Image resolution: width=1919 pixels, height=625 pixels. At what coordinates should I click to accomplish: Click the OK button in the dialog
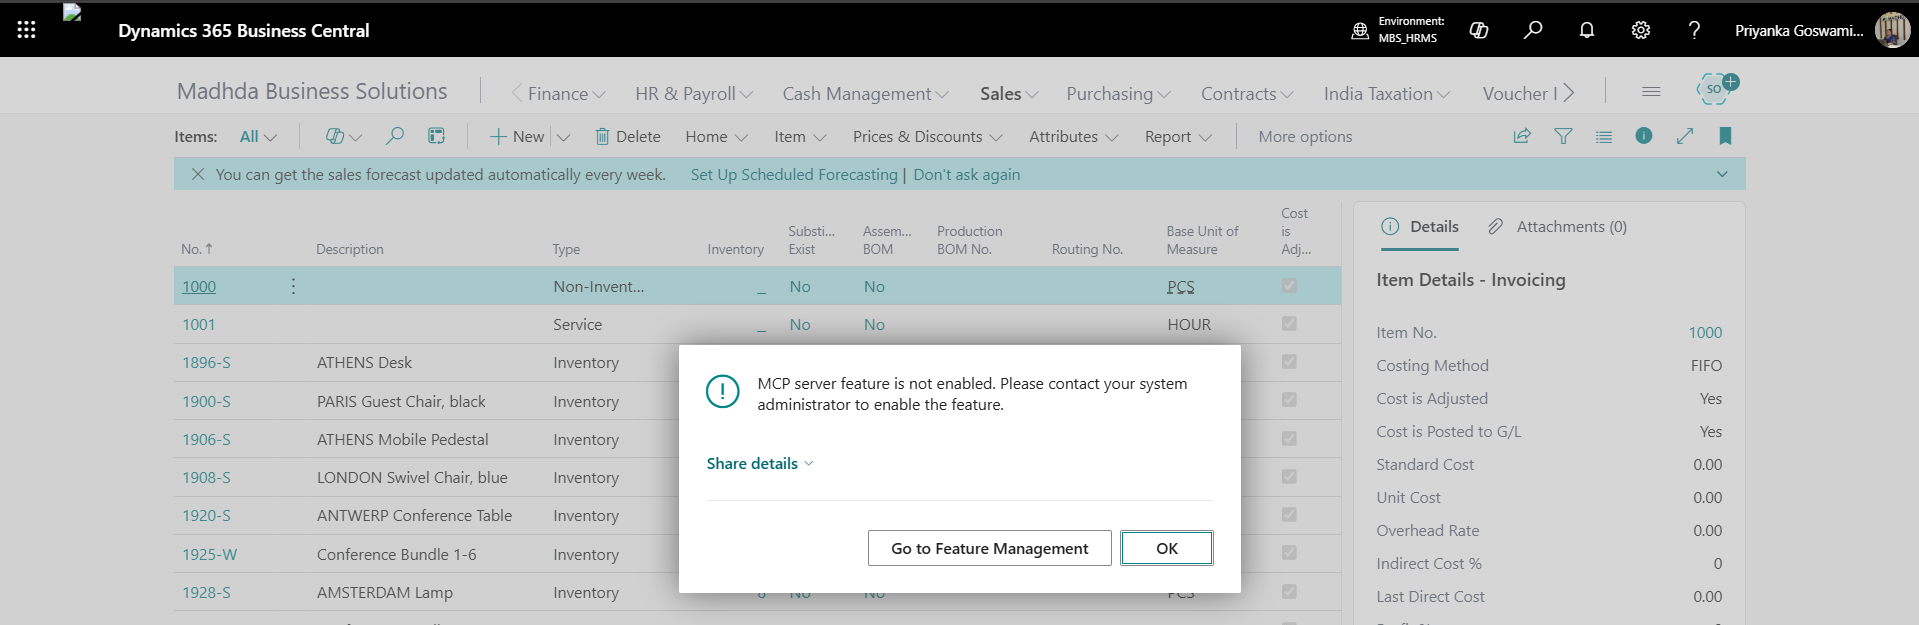(1167, 548)
